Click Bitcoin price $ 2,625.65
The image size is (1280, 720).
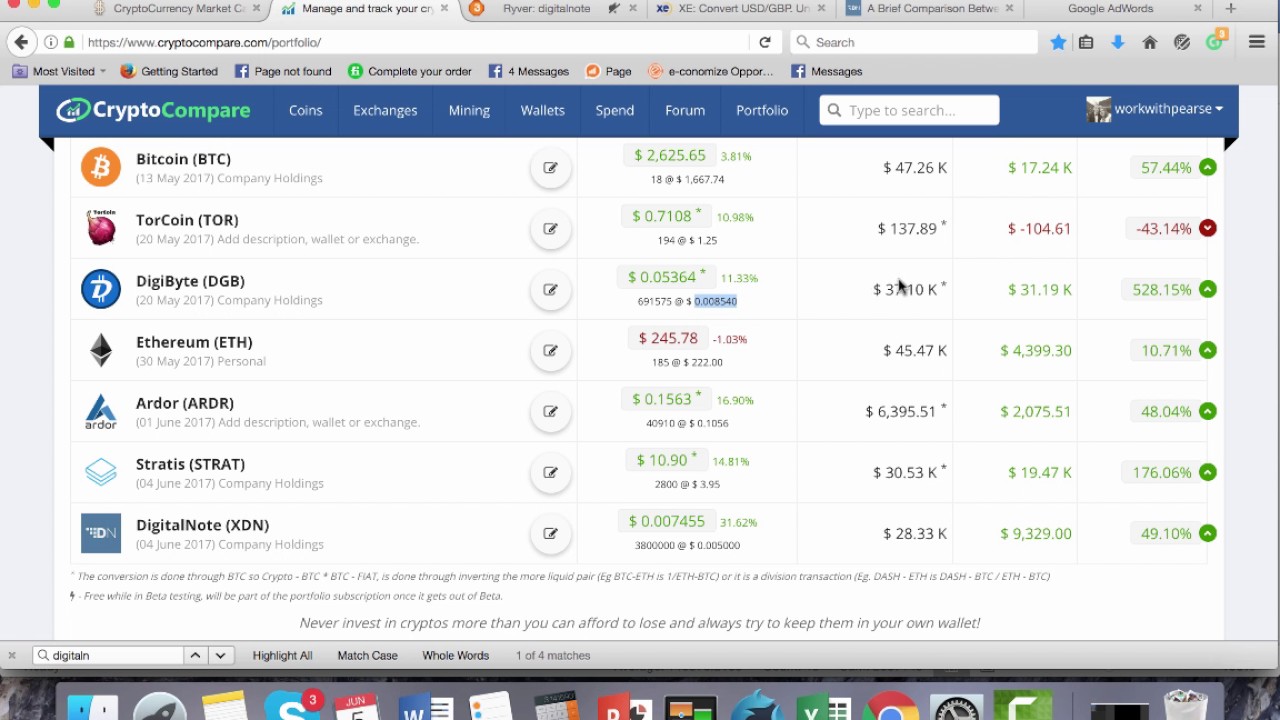(669, 155)
